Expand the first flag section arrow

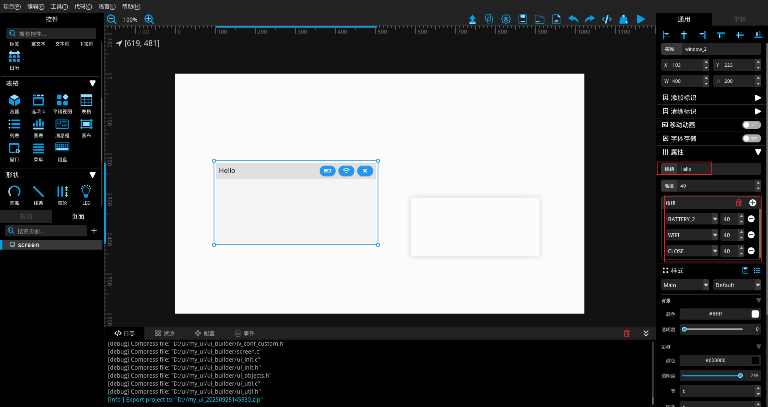point(758,97)
